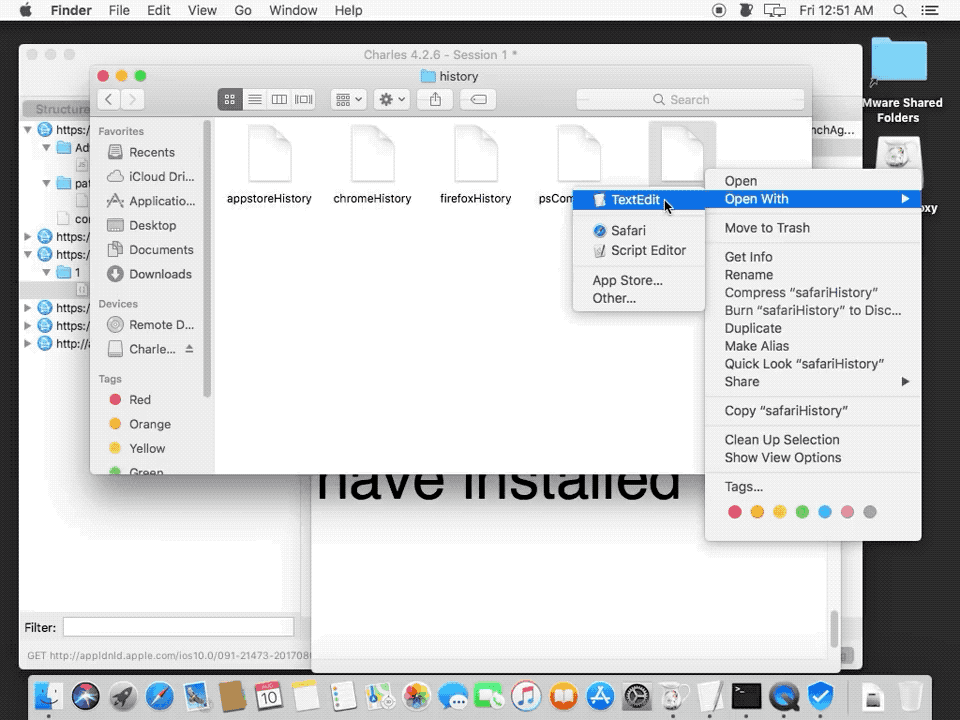Click the Finder Search field
The image size is (960, 720).
click(x=690, y=99)
